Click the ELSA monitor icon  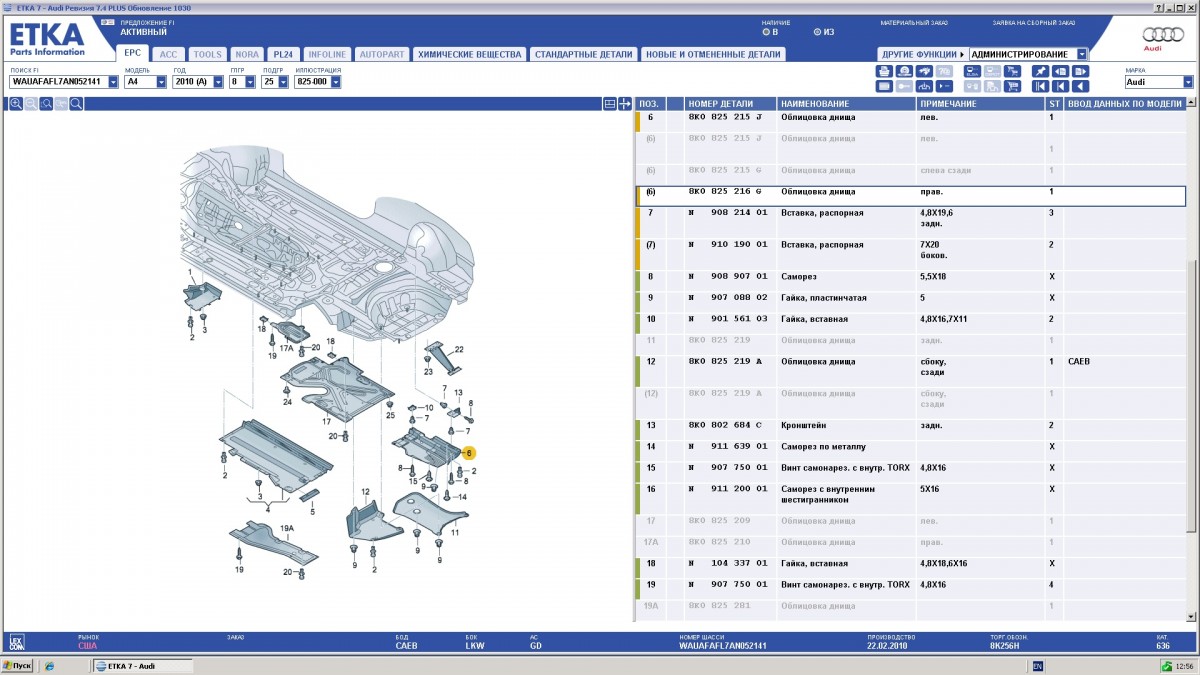tap(972, 71)
